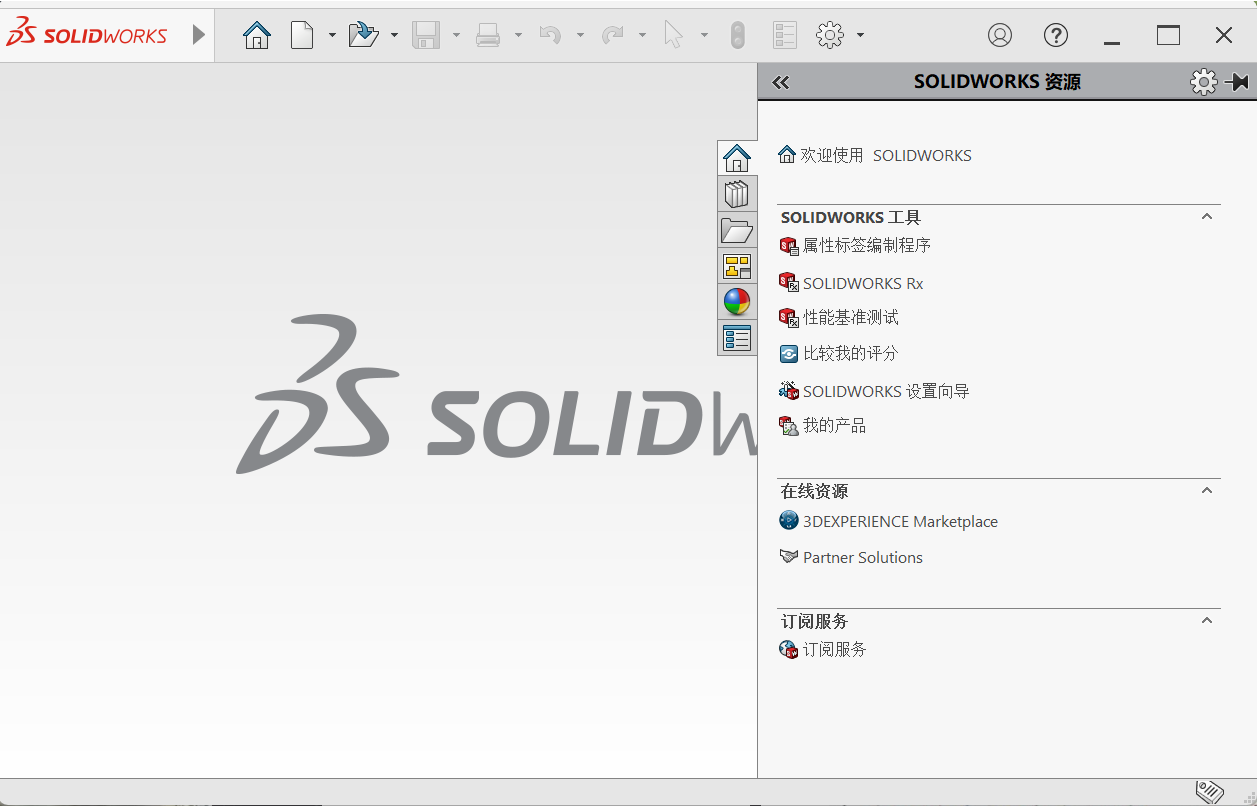This screenshot has width=1257, height=806.
Task: Click the Undo arrow icon
Action: pos(550,36)
